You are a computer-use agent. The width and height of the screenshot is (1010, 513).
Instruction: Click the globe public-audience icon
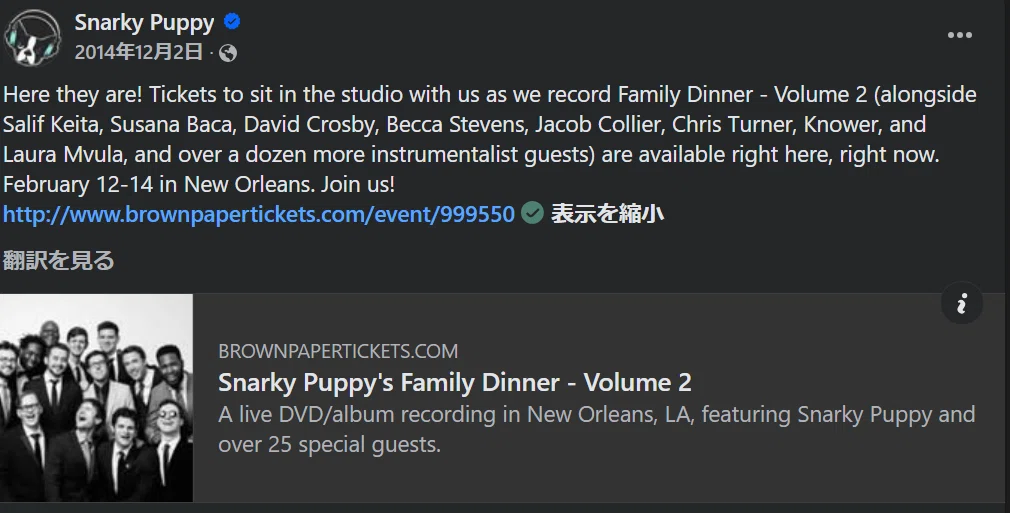(x=228, y=53)
